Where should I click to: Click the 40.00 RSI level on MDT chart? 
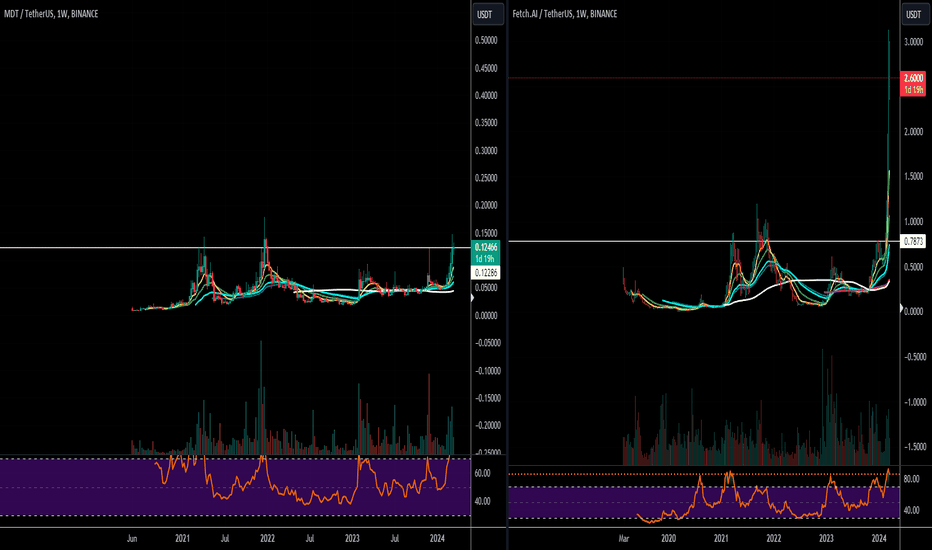[x=483, y=501]
